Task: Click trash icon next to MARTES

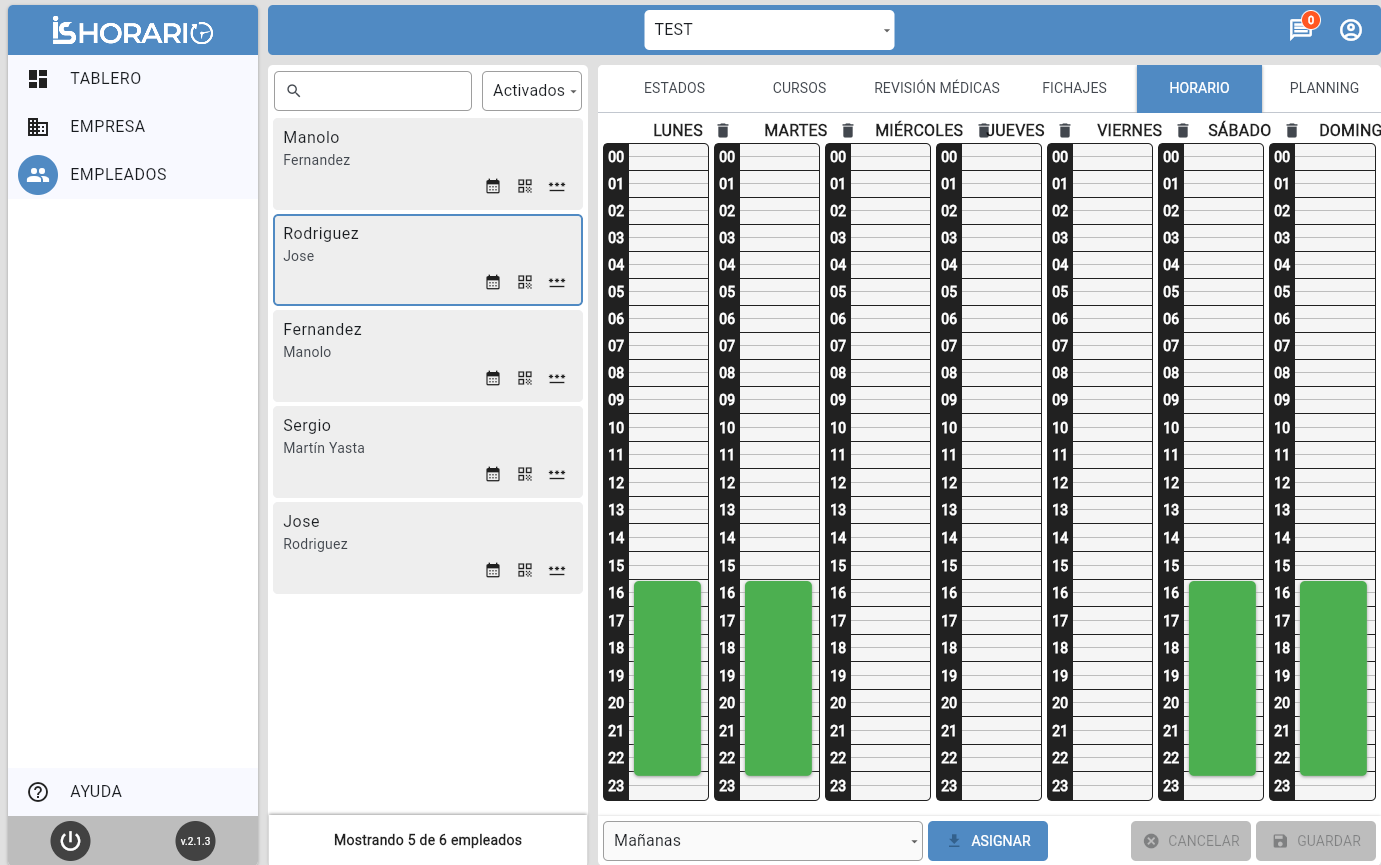Action: [848, 131]
